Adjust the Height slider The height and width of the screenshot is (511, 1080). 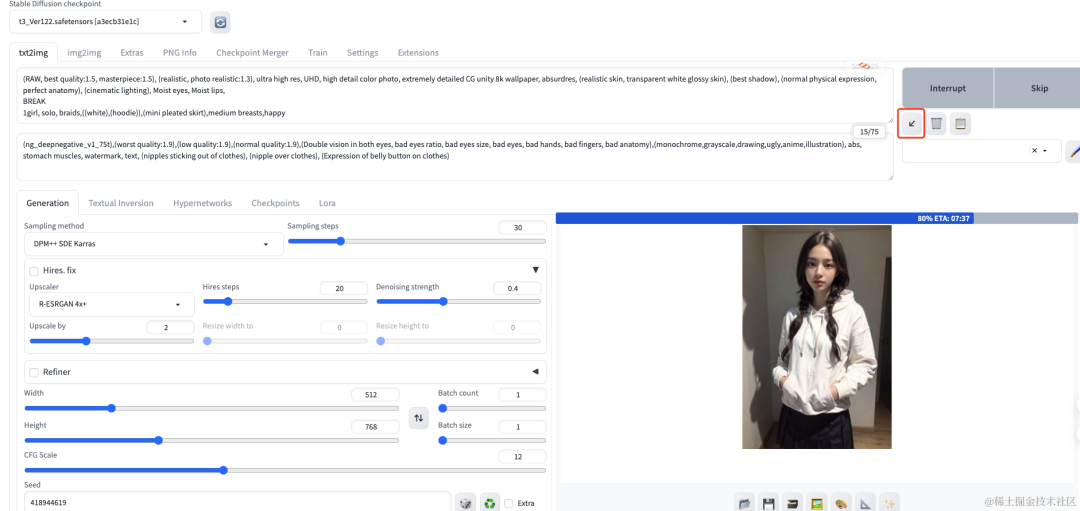(211, 440)
